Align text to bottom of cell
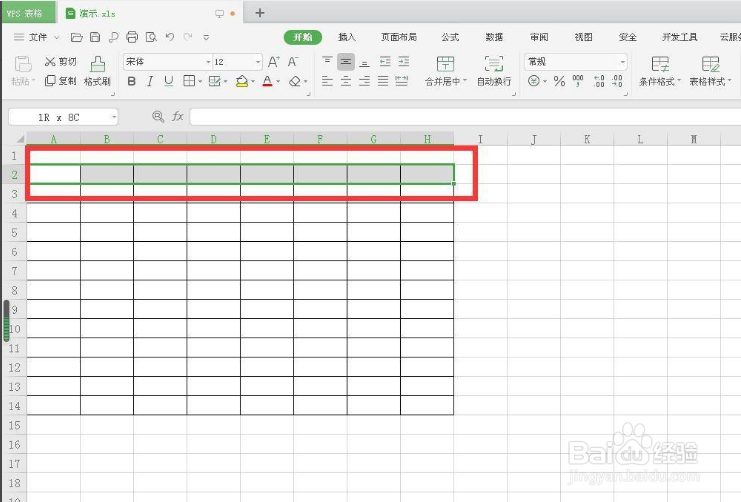 364,61
